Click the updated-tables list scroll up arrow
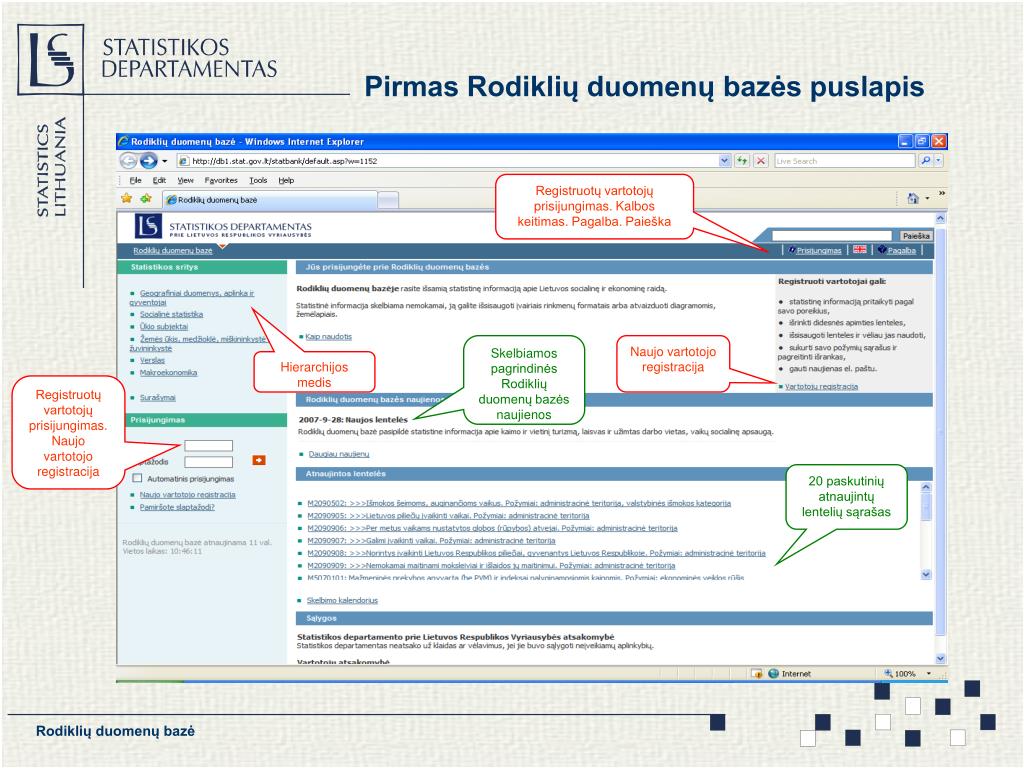1024x768 pixels. point(925,487)
